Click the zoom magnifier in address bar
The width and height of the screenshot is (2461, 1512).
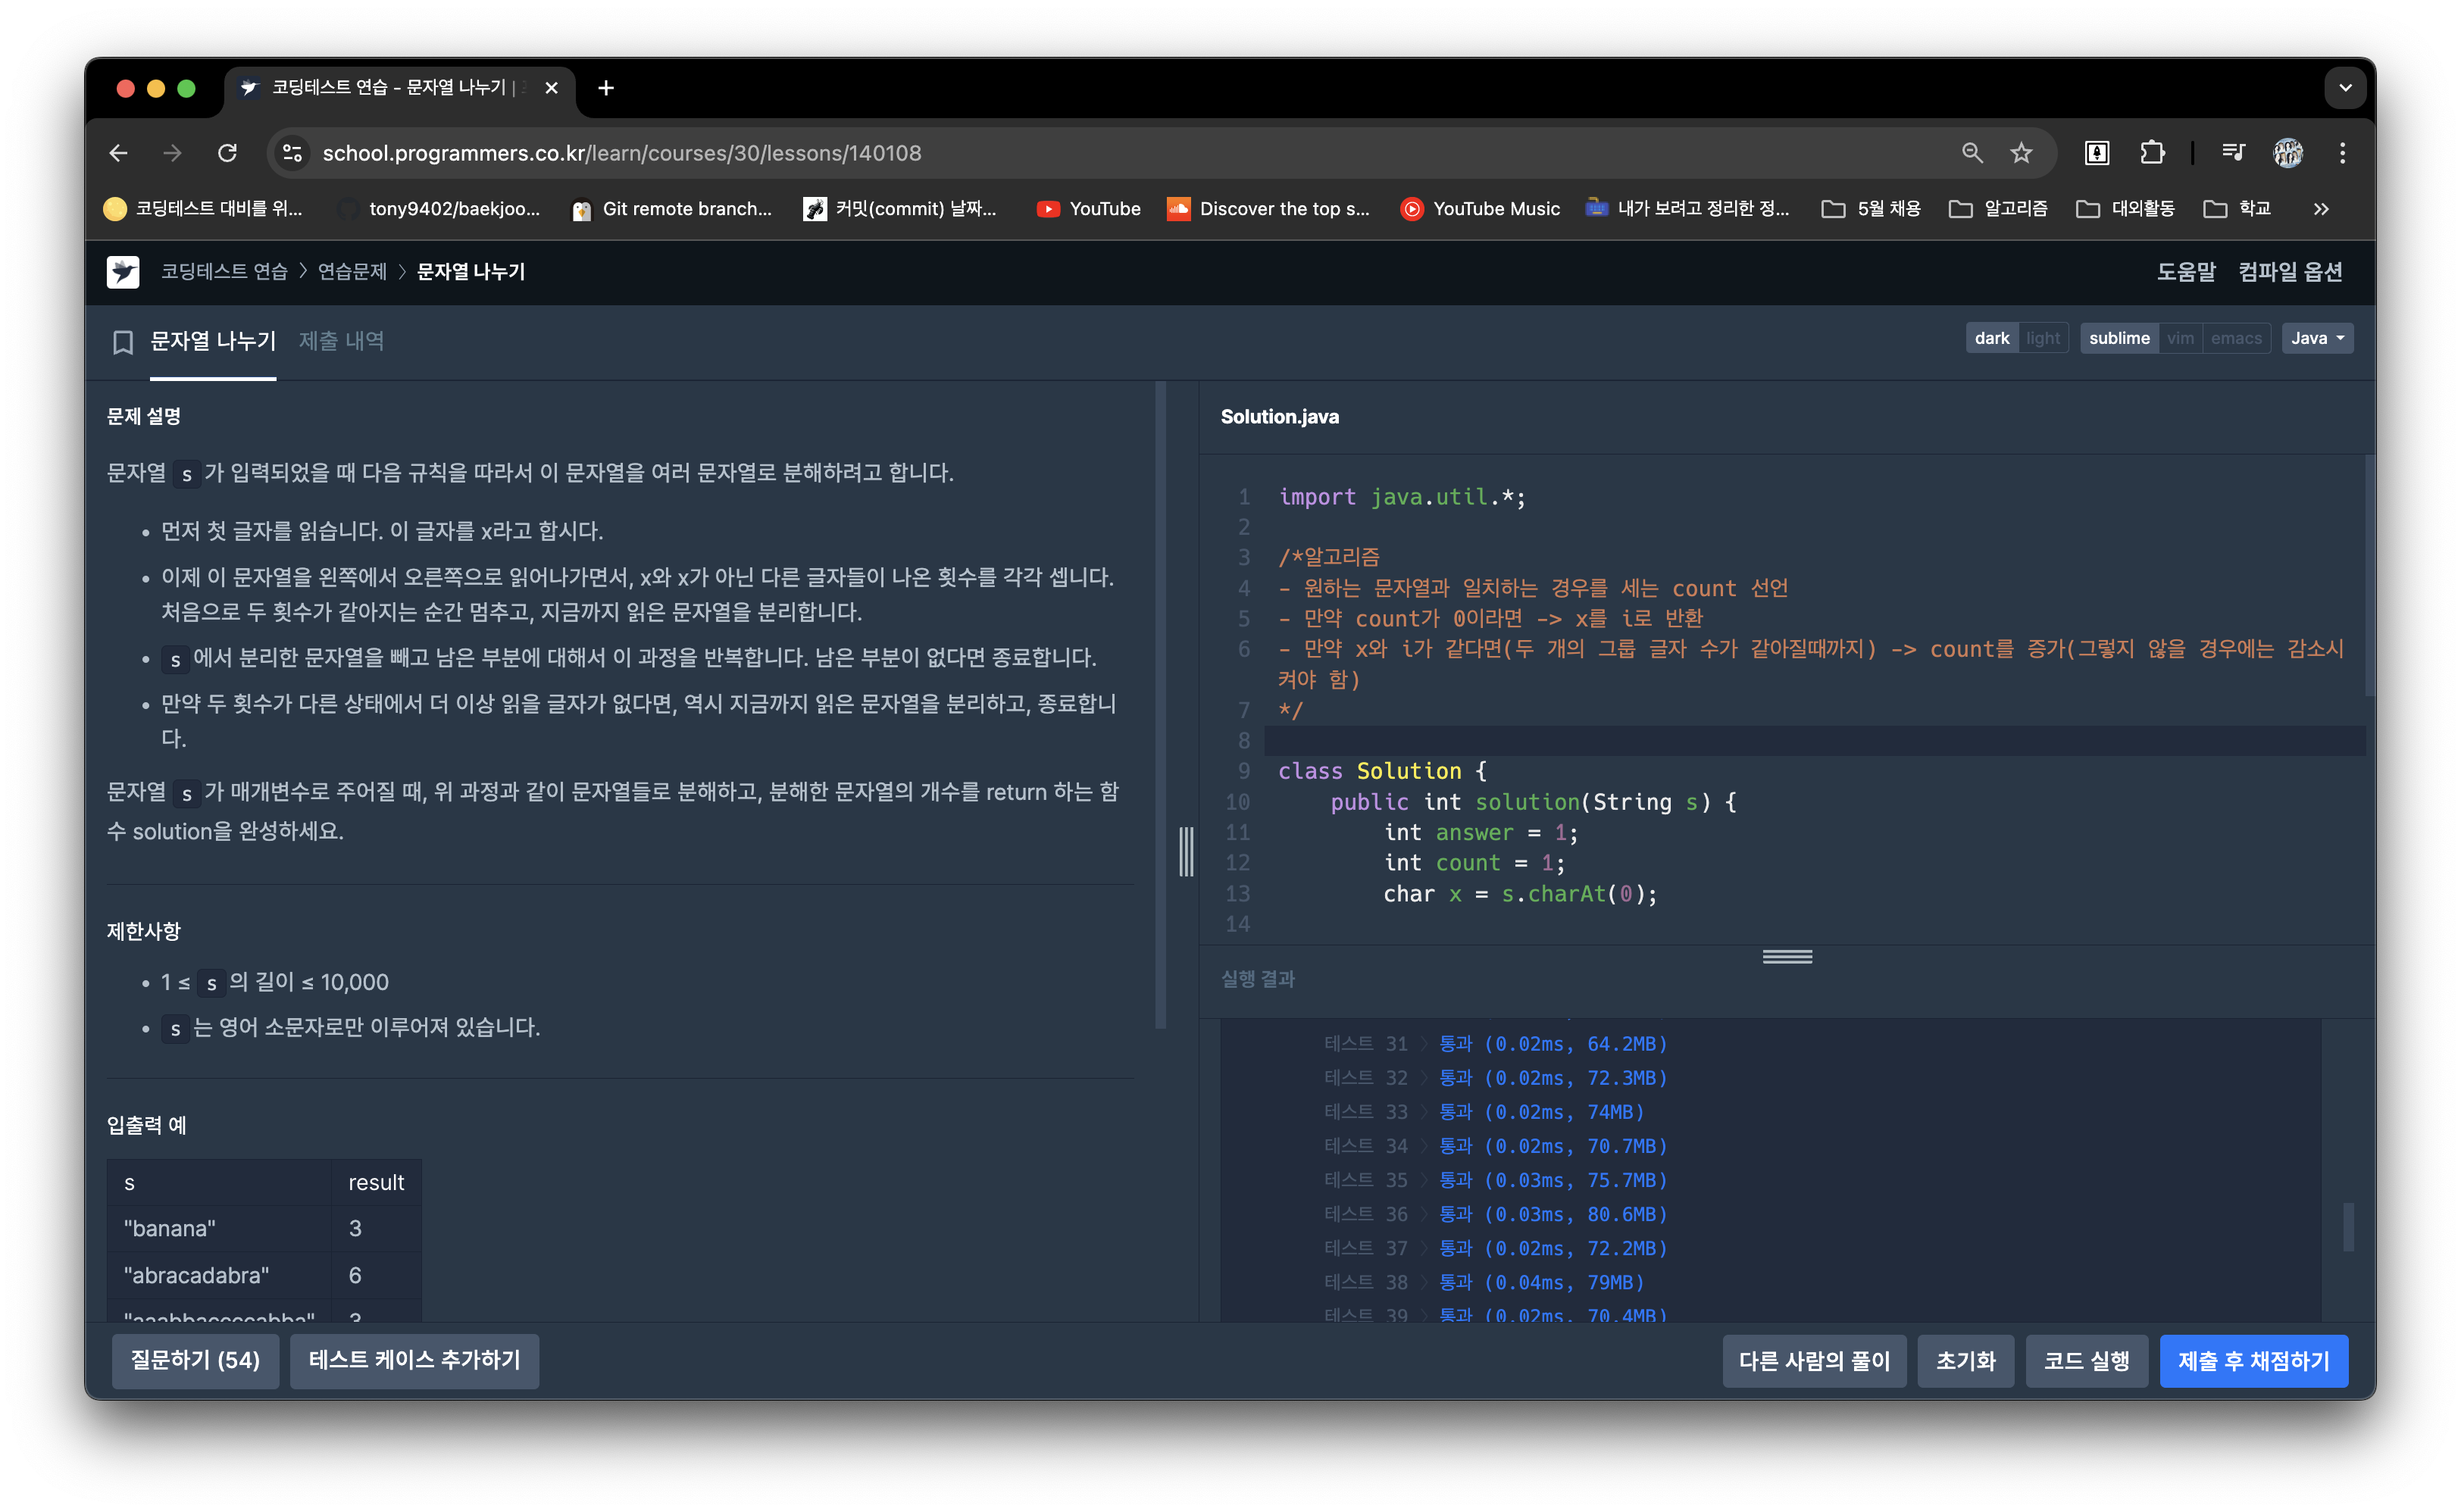1972,153
